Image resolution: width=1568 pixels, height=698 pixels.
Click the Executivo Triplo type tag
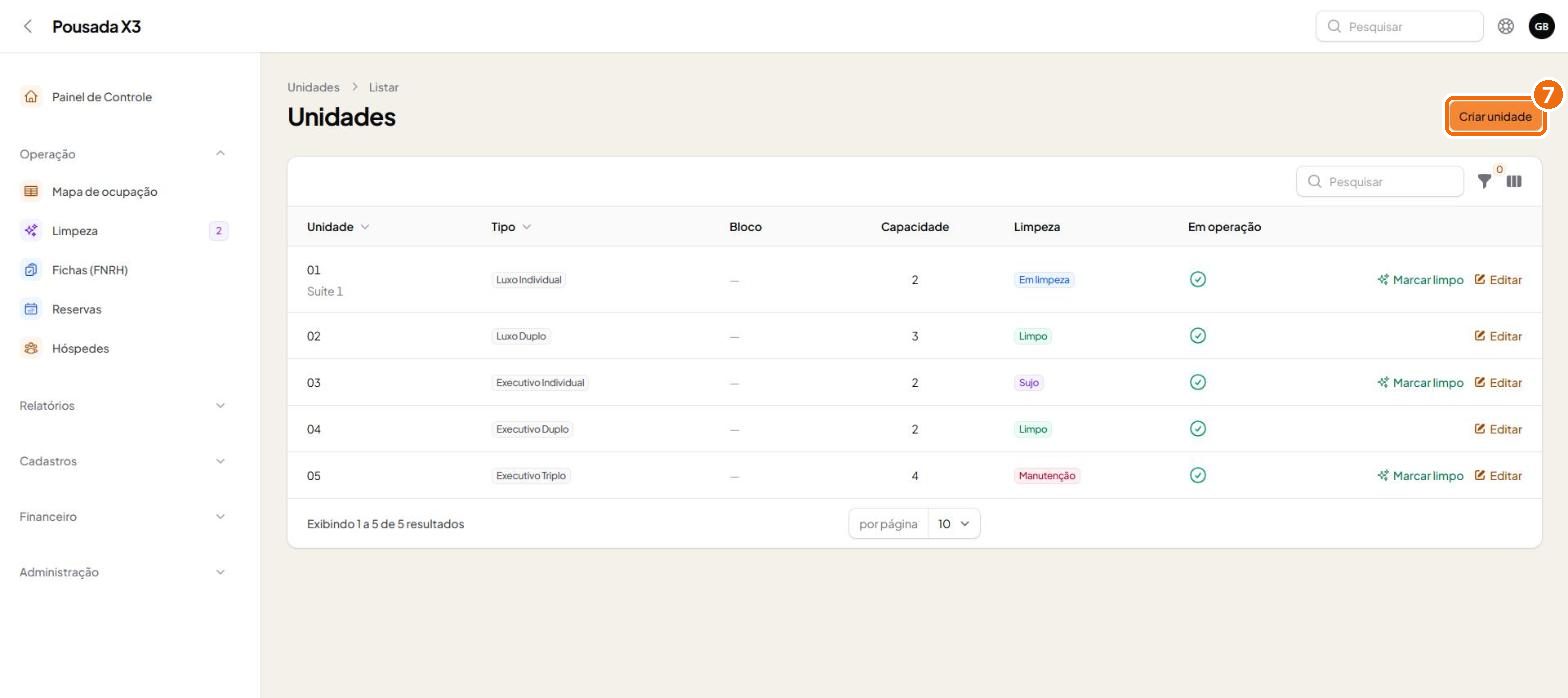(x=531, y=476)
